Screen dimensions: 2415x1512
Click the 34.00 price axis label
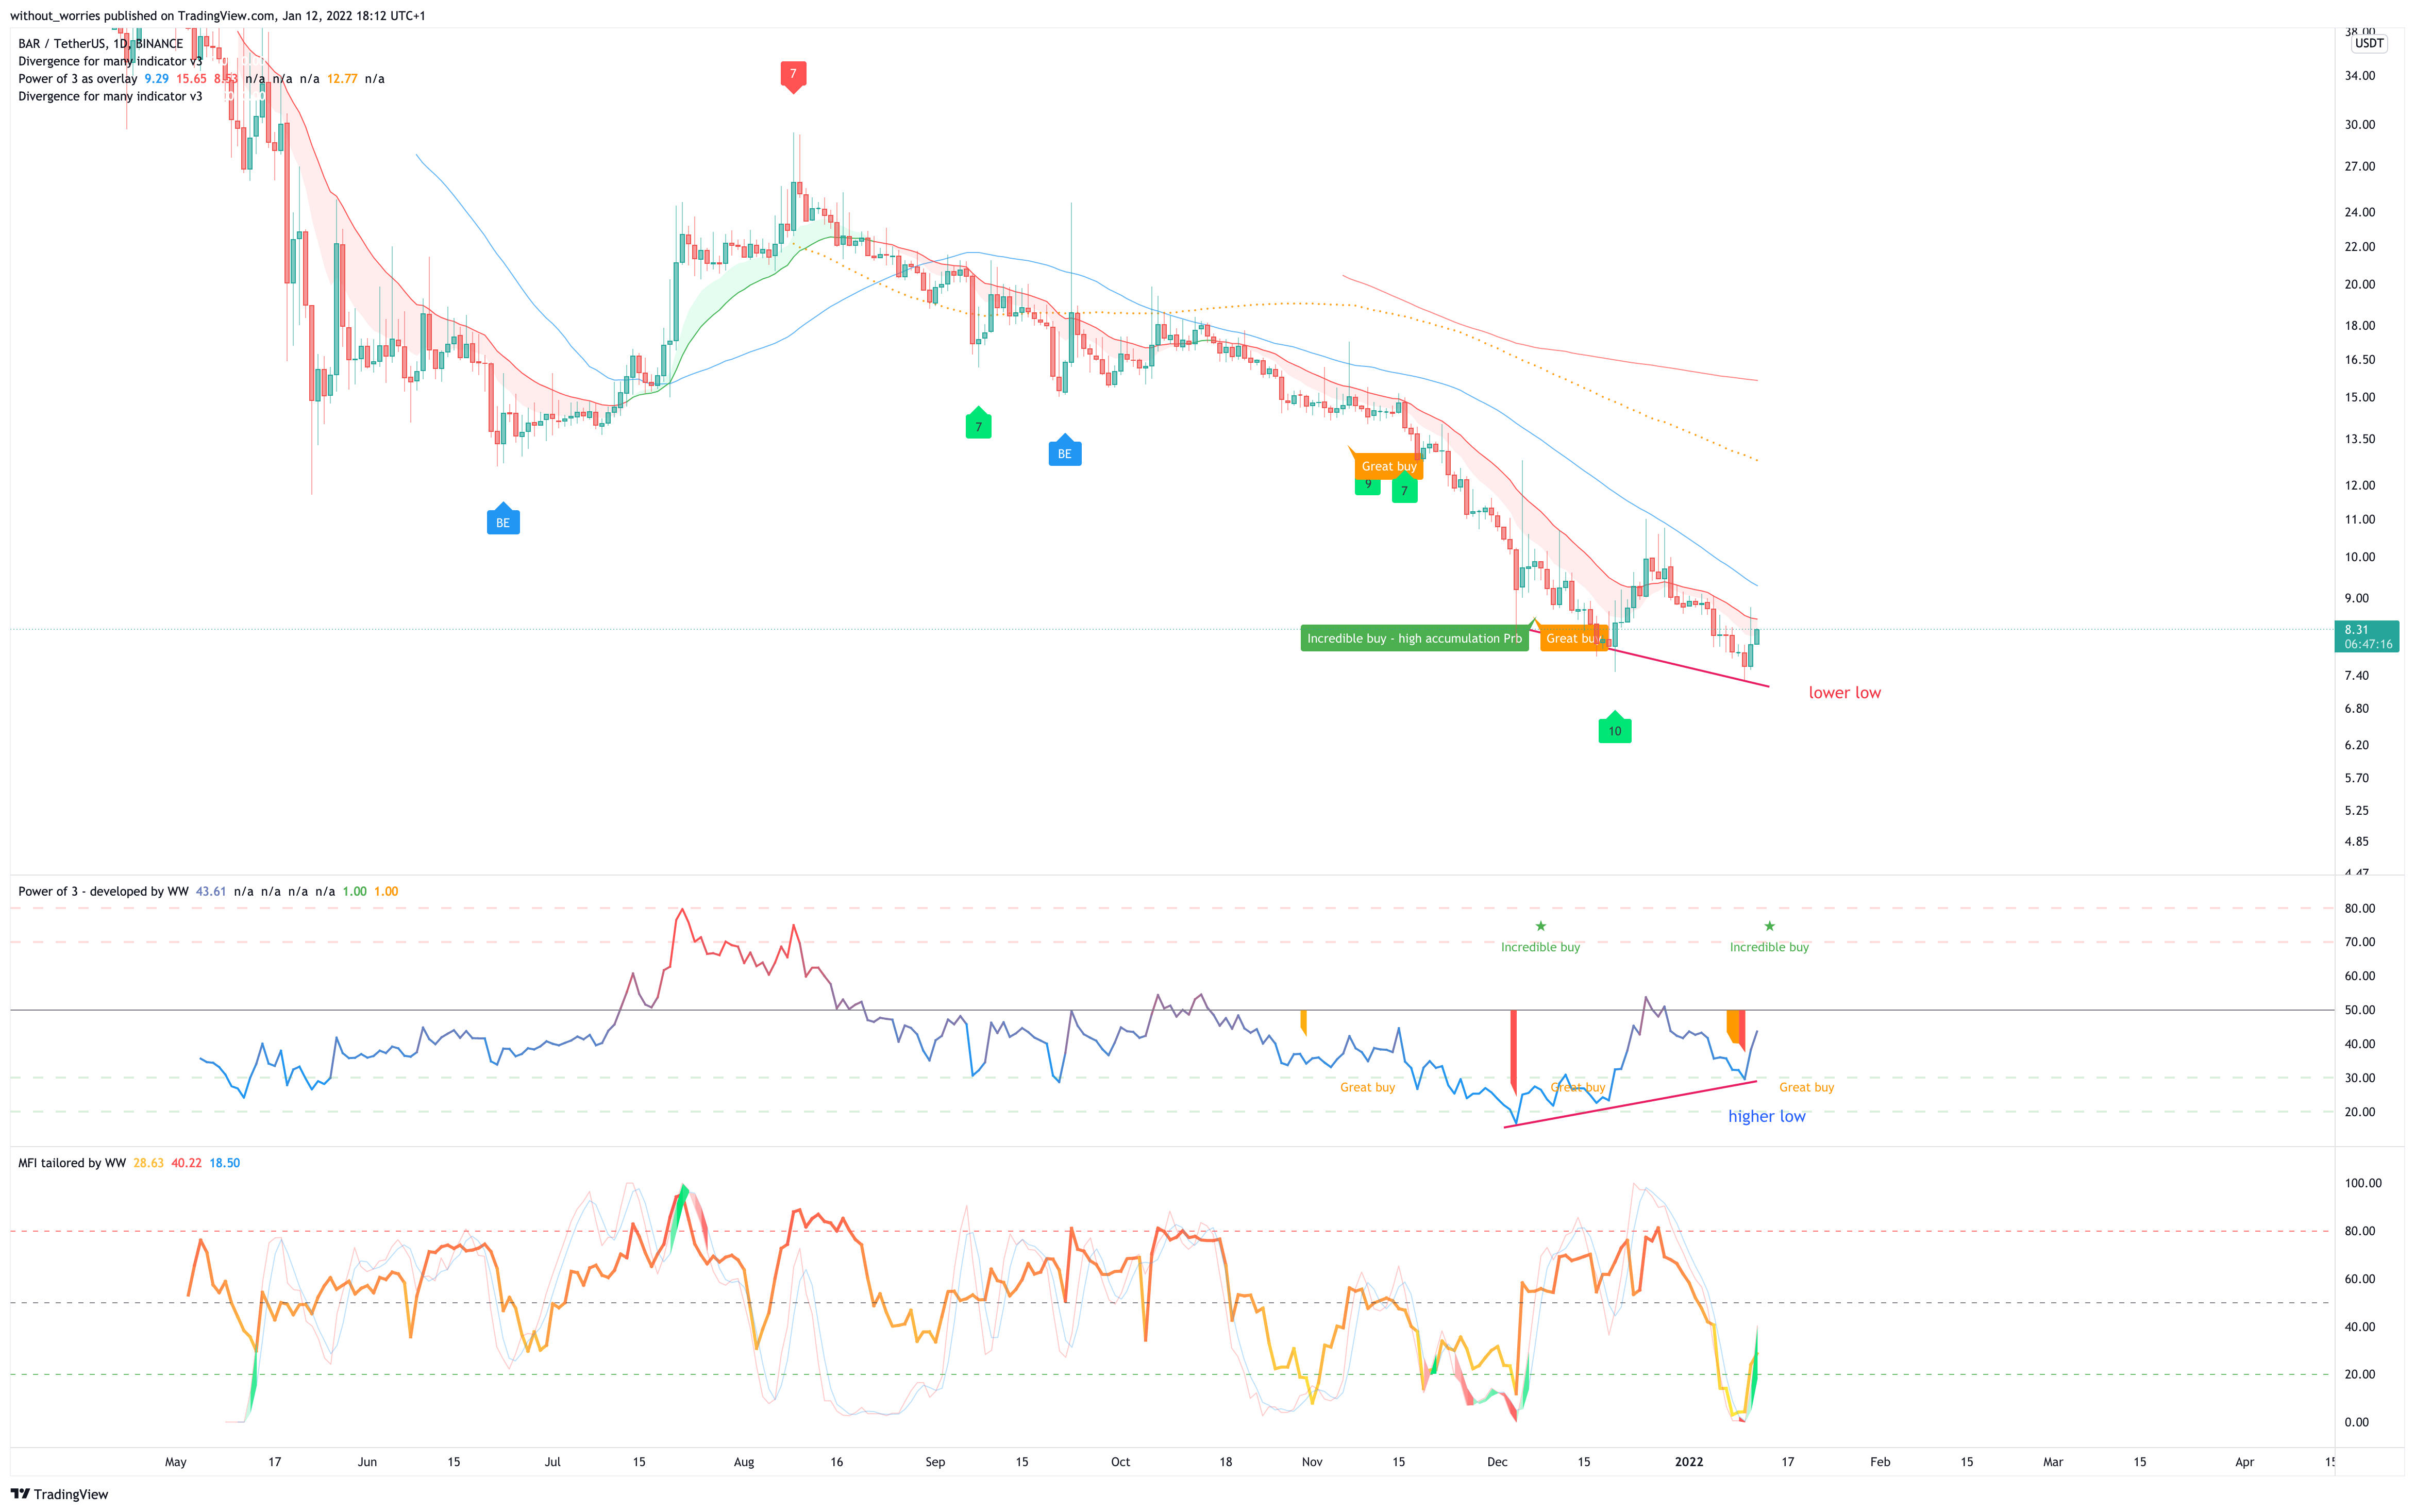[2359, 76]
